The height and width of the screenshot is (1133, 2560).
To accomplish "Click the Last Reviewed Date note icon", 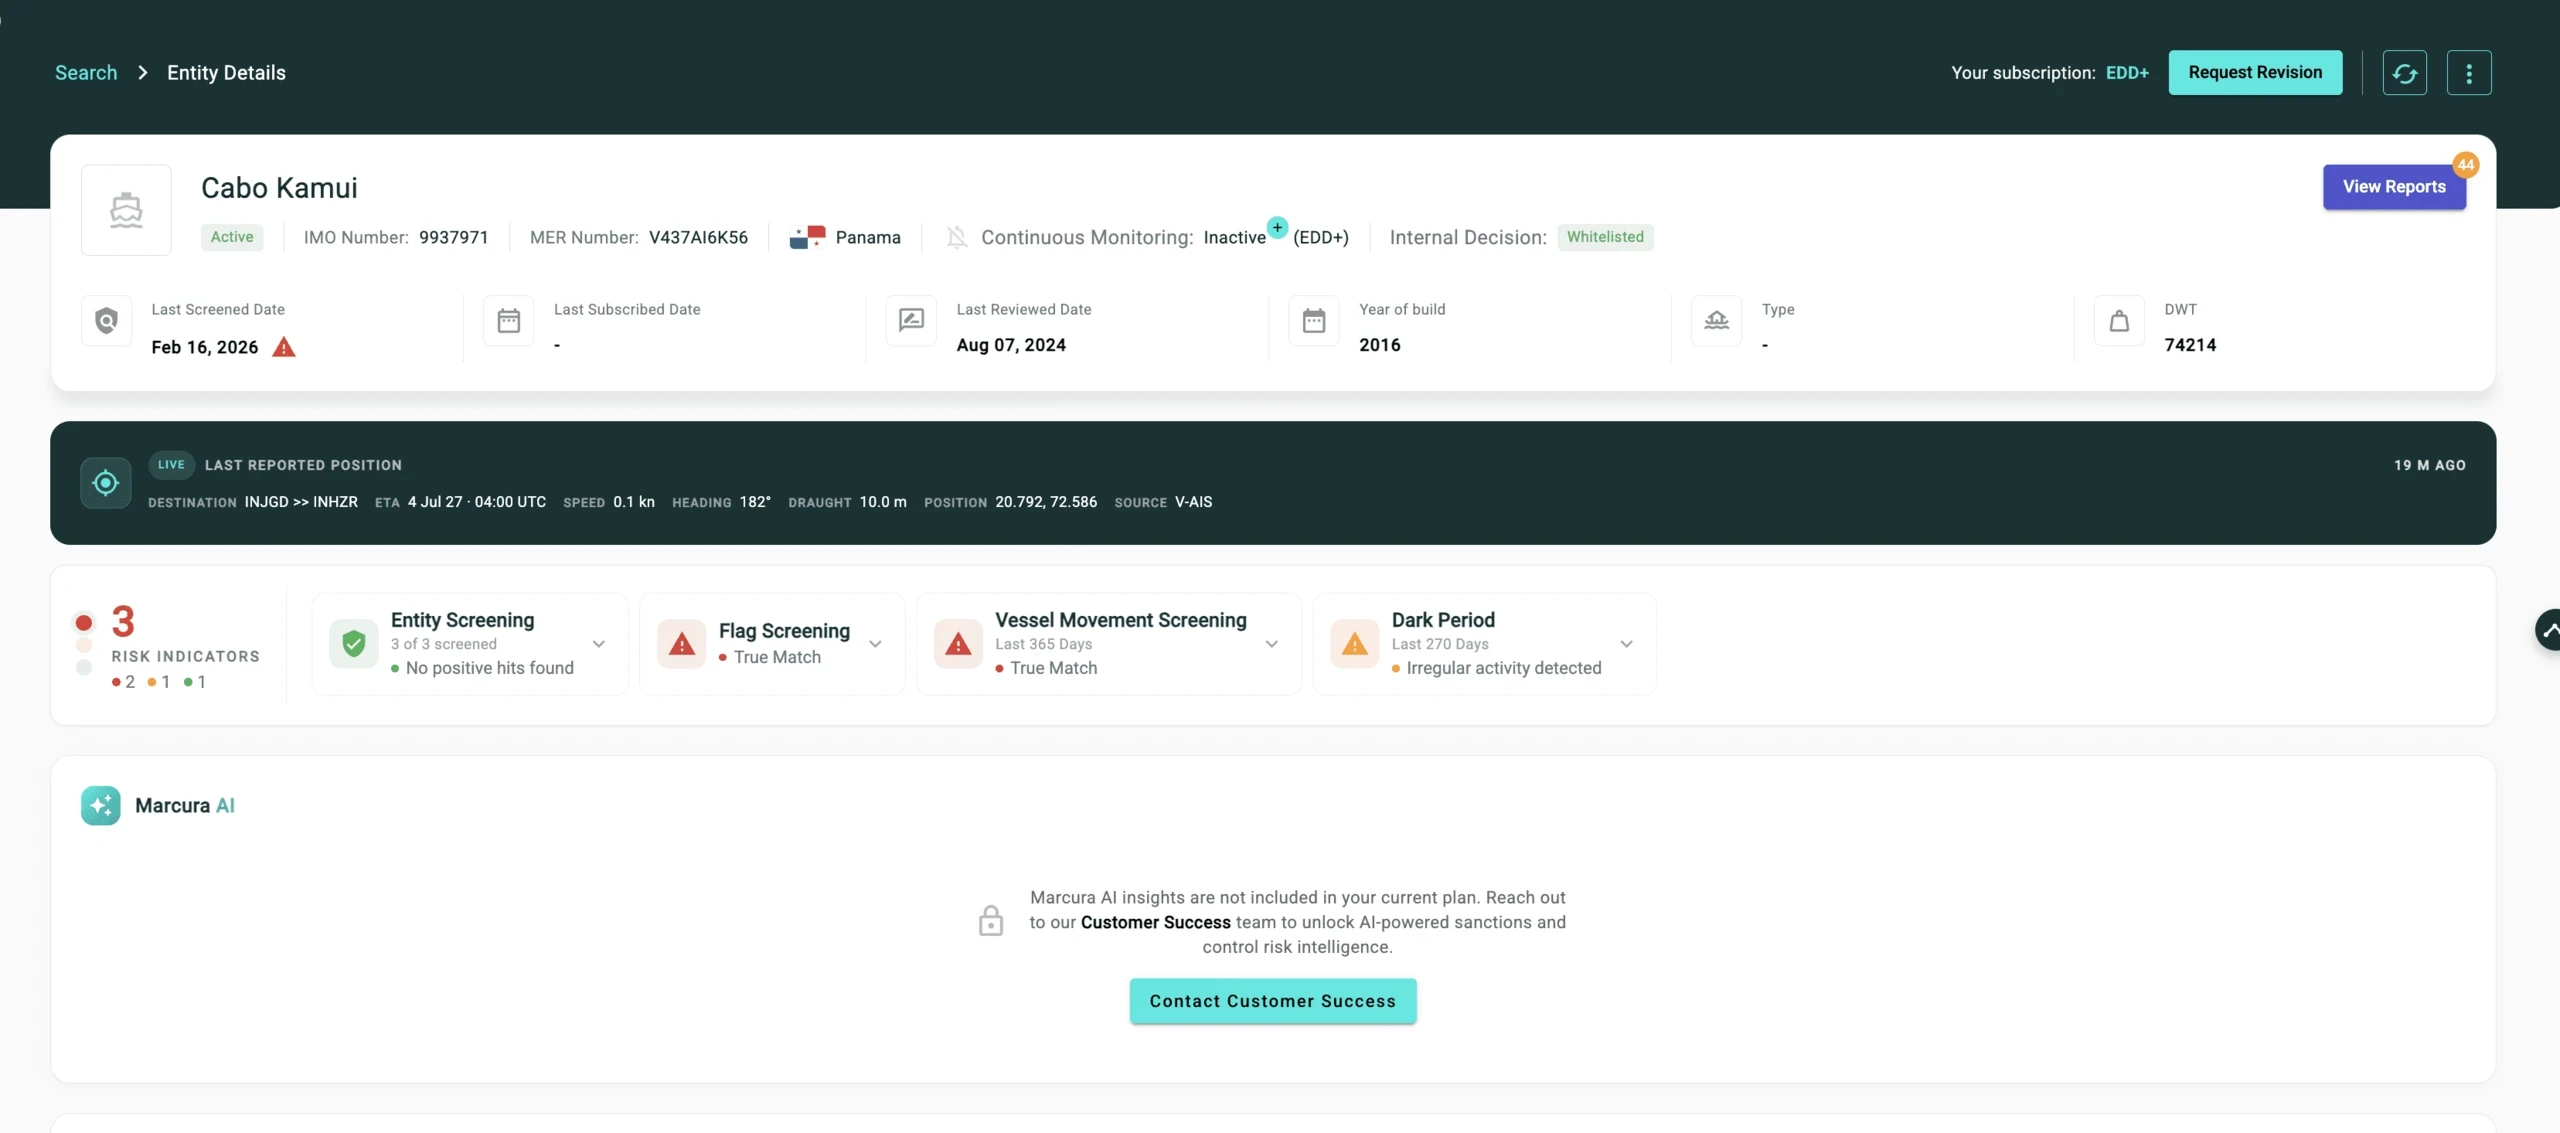I will pos(911,320).
